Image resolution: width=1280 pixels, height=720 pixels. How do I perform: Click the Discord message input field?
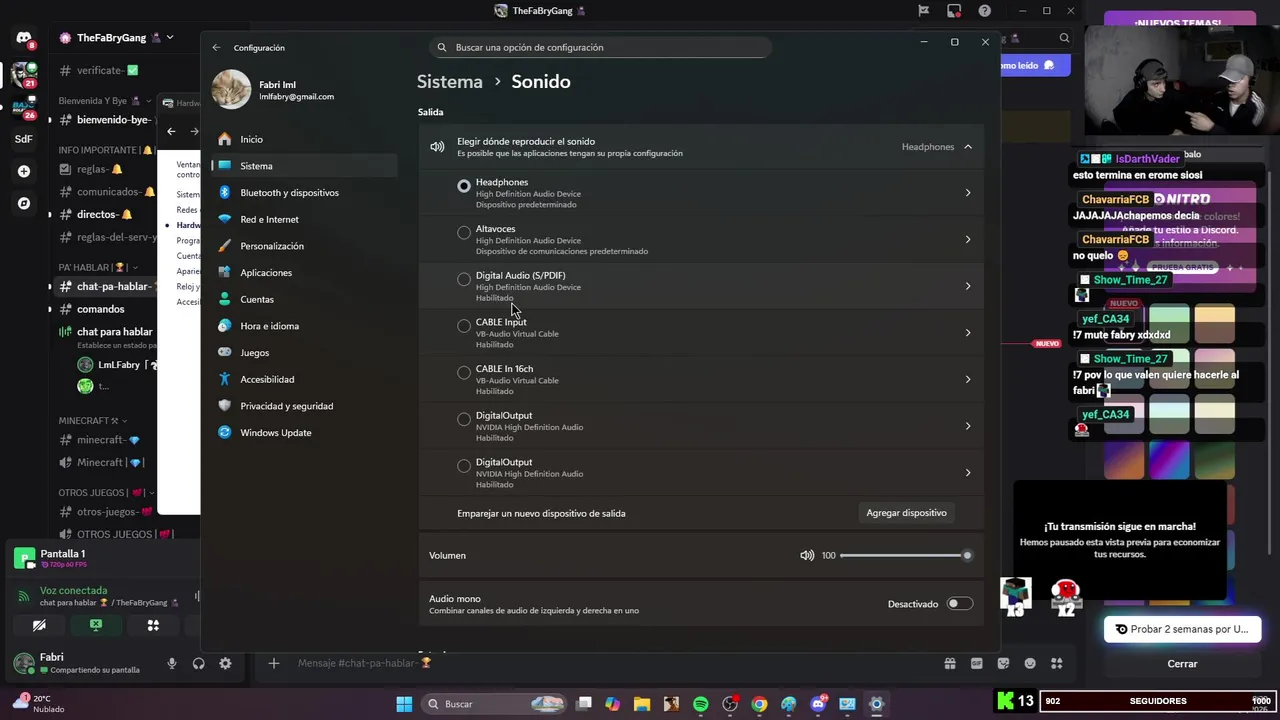(x=600, y=663)
